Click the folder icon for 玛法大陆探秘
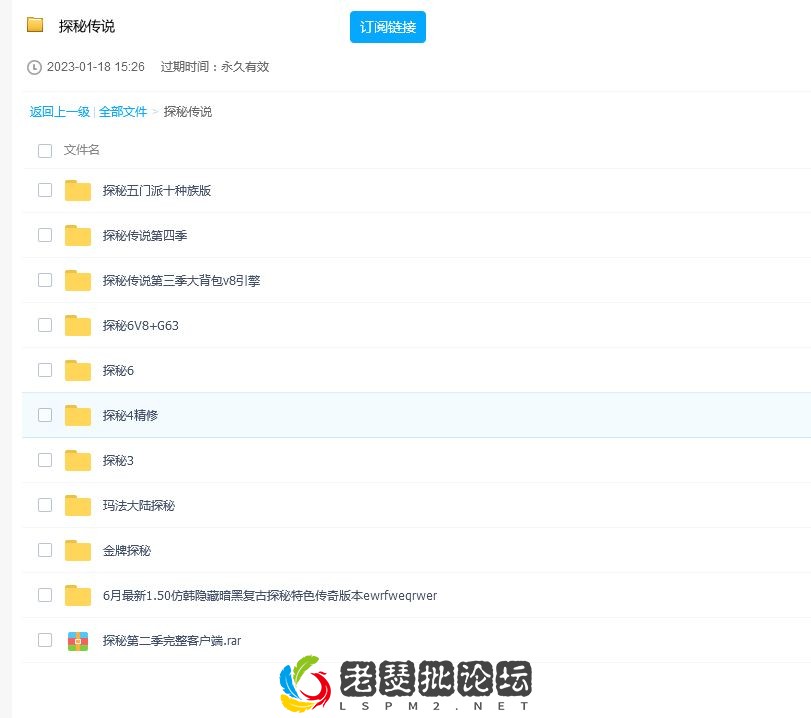The height and width of the screenshot is (718, 811). 78,506
